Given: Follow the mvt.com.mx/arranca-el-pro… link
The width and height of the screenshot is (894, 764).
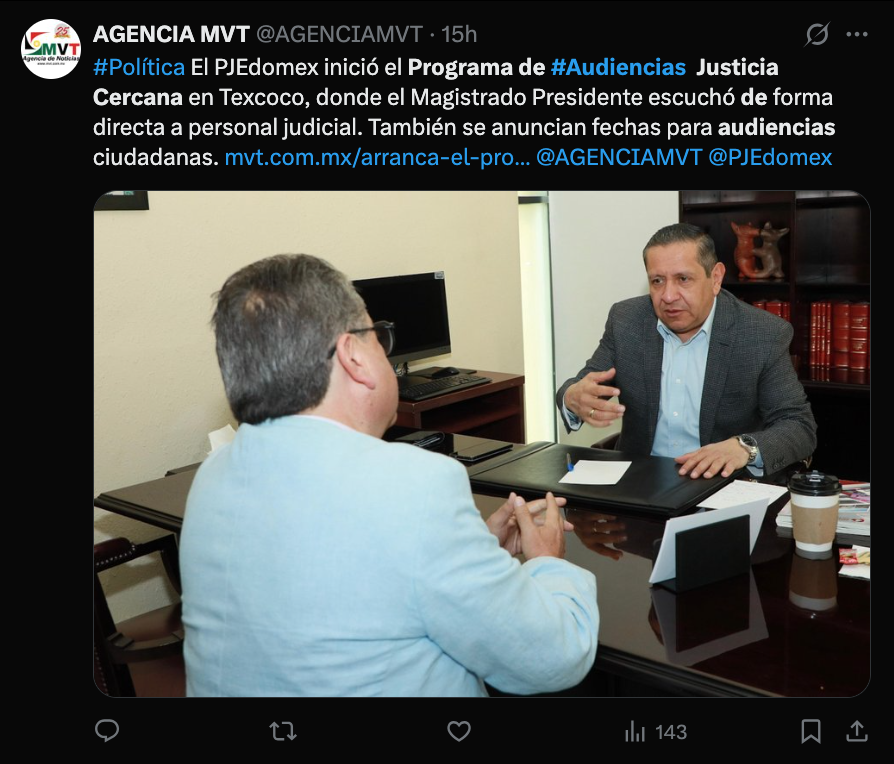Looking at the screenshot, I should pos(377,157).
